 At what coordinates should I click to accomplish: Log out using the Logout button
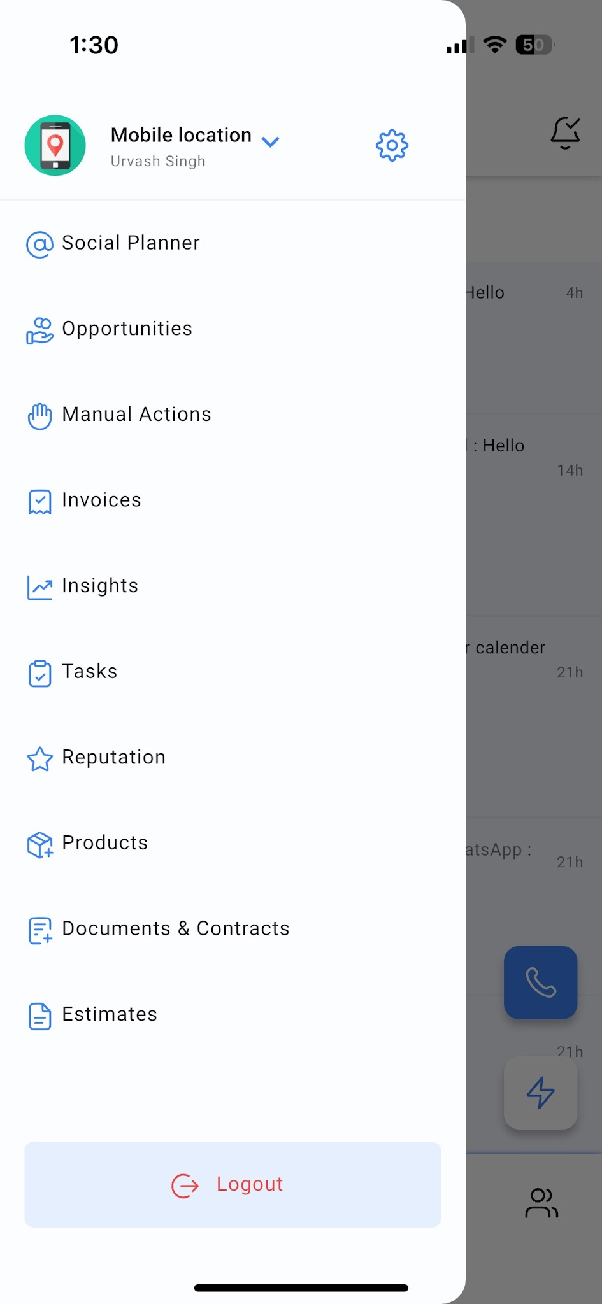pyautogui.click(x=232, y=1185)
